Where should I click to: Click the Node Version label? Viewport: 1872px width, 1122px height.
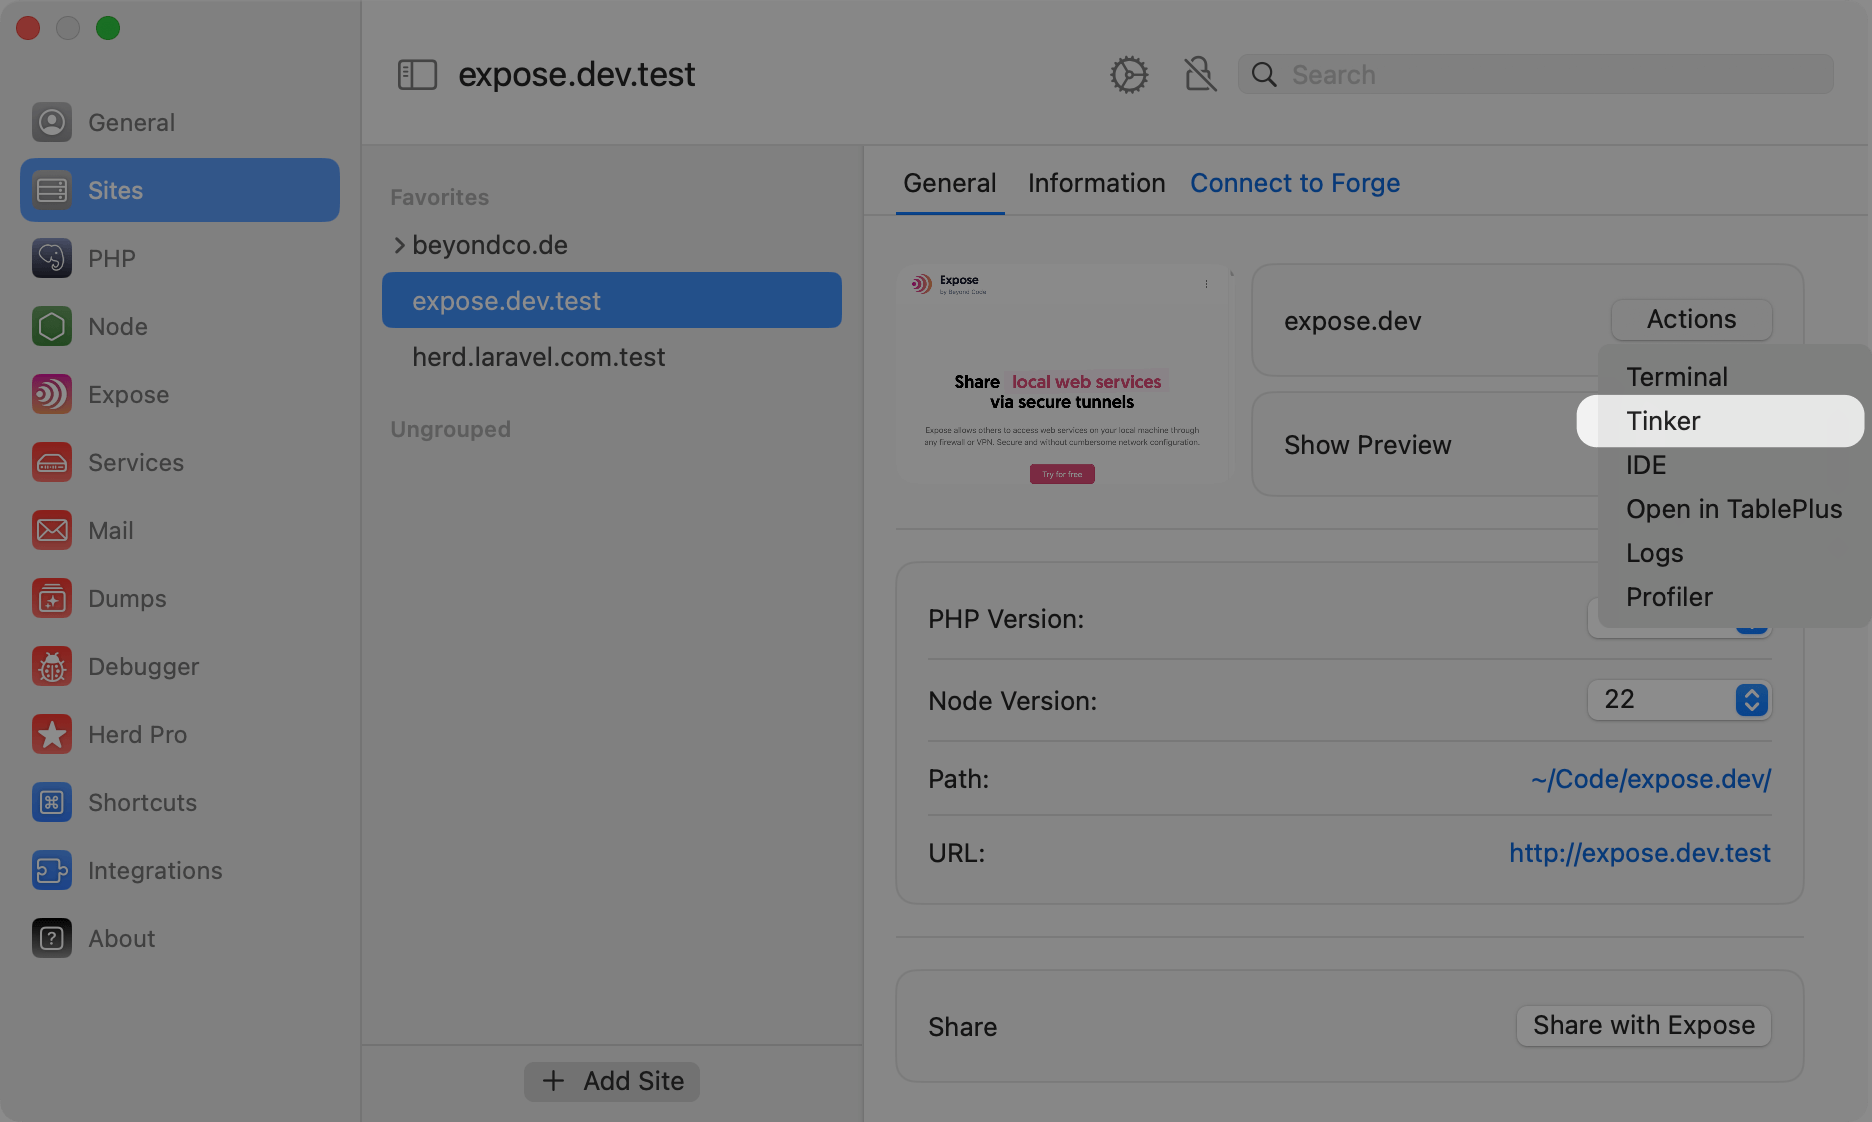1012,701
